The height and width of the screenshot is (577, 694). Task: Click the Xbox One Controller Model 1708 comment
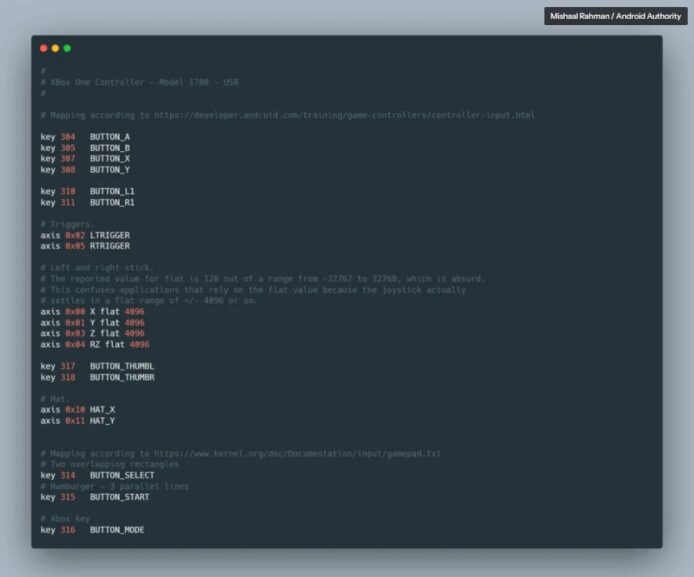(x=140, y=82)
